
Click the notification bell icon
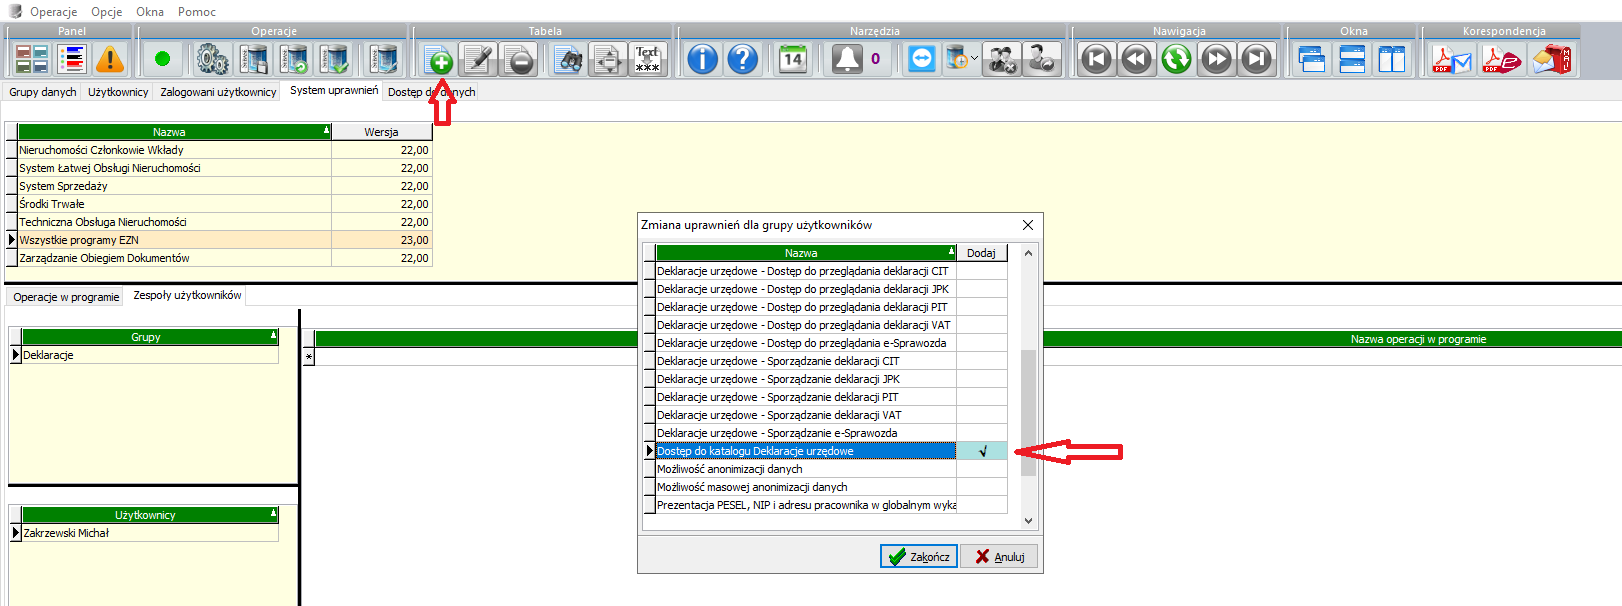pos(847,60)
